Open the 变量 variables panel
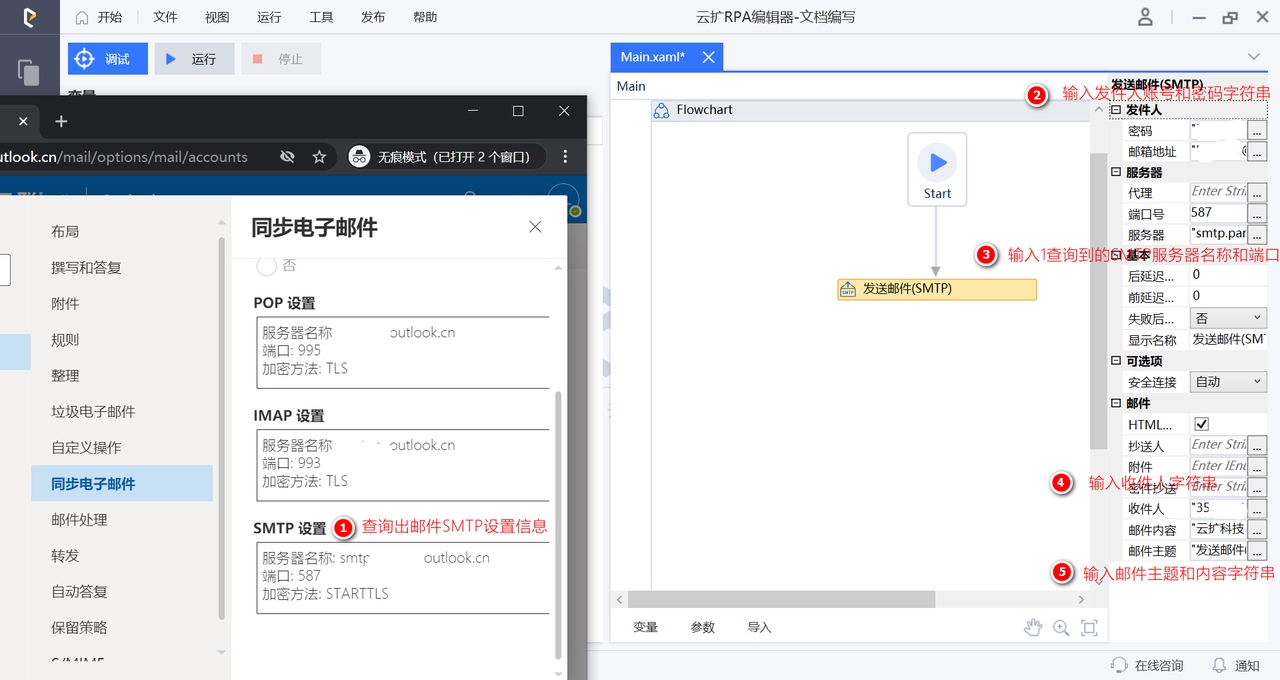 click(646, 627)
